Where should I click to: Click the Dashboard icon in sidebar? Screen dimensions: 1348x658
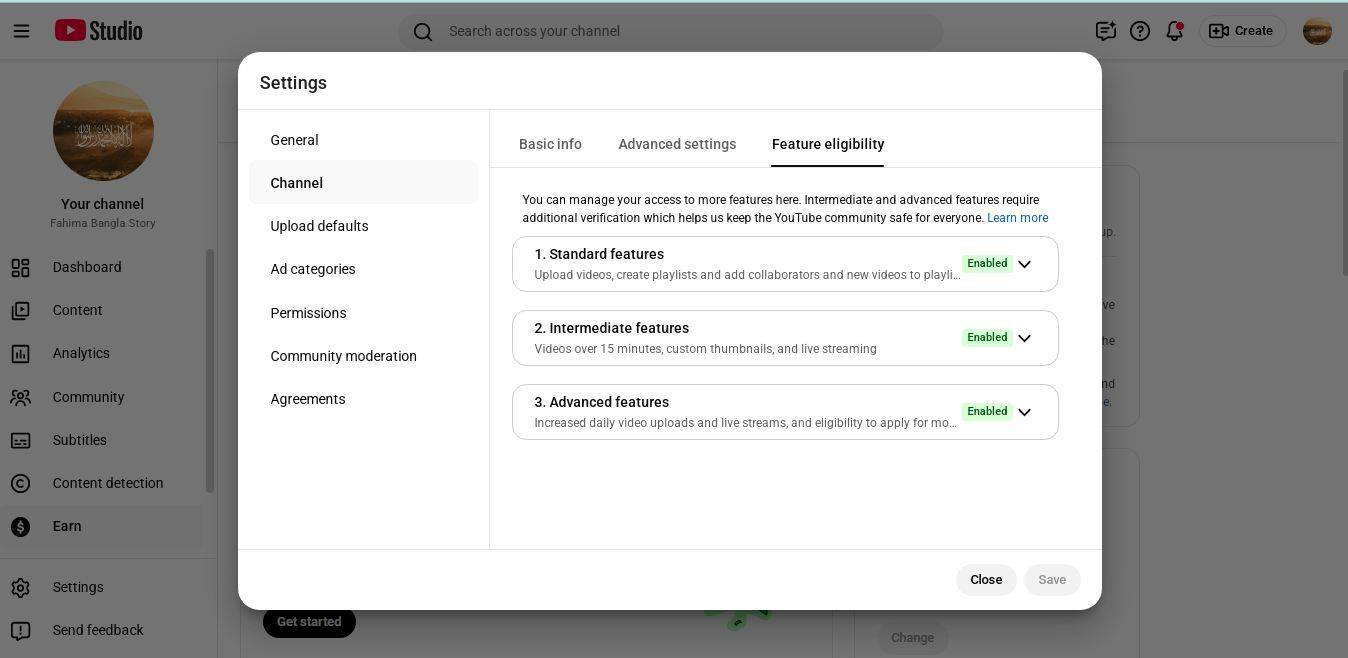21,267
